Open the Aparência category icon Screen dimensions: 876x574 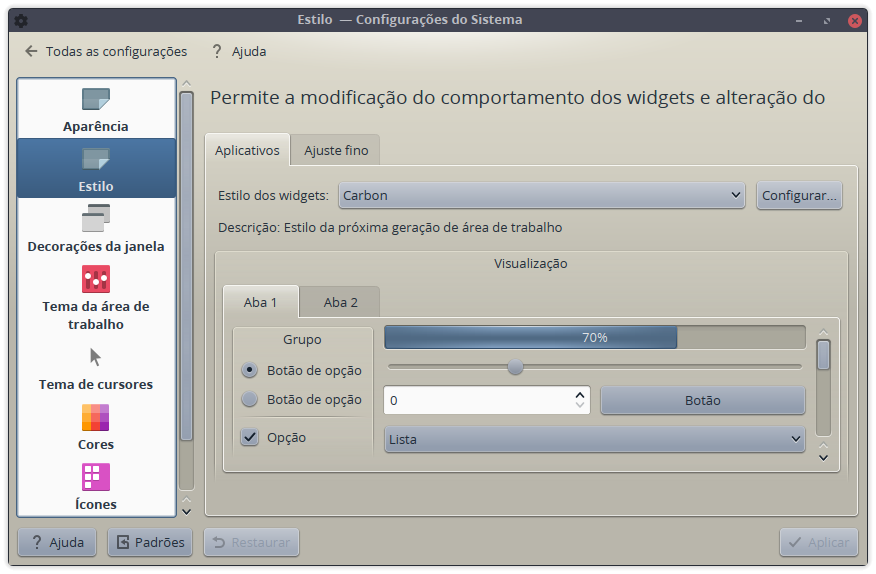[96, 99]
